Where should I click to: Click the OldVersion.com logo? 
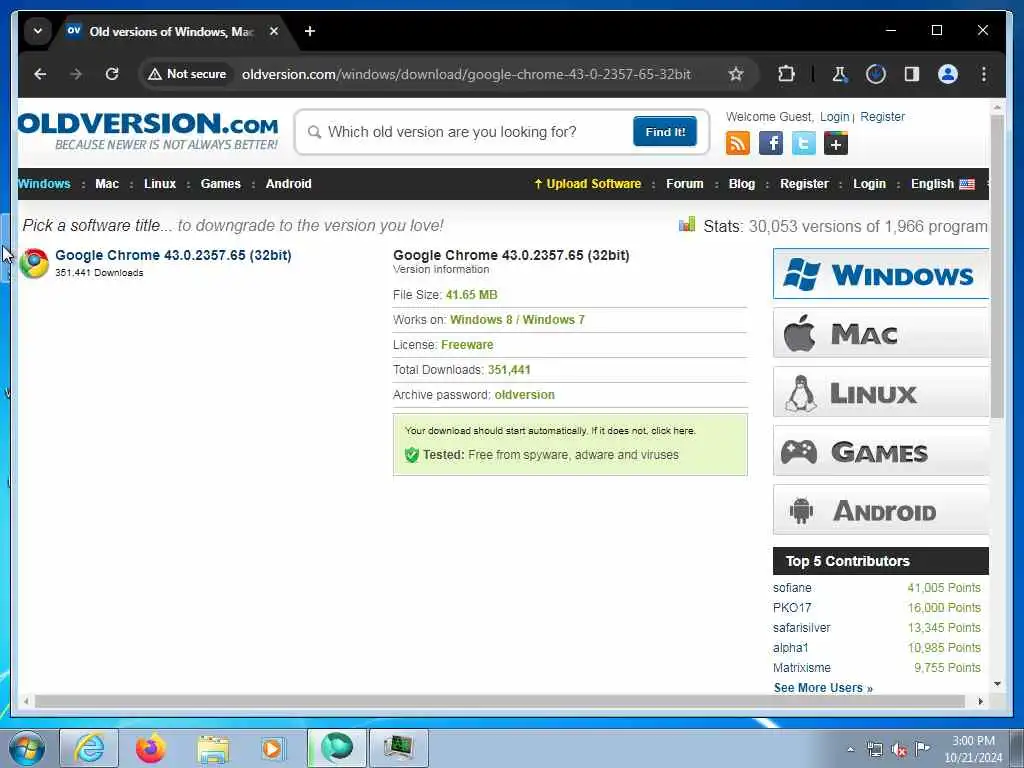148,131
